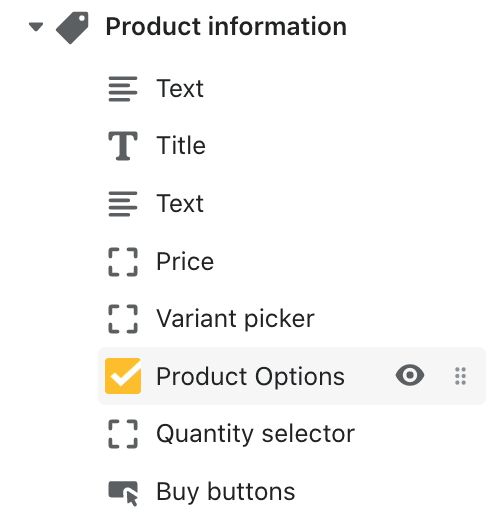
Task: Click the Product Options drag handle dots
Action: [x=461, y=376]
